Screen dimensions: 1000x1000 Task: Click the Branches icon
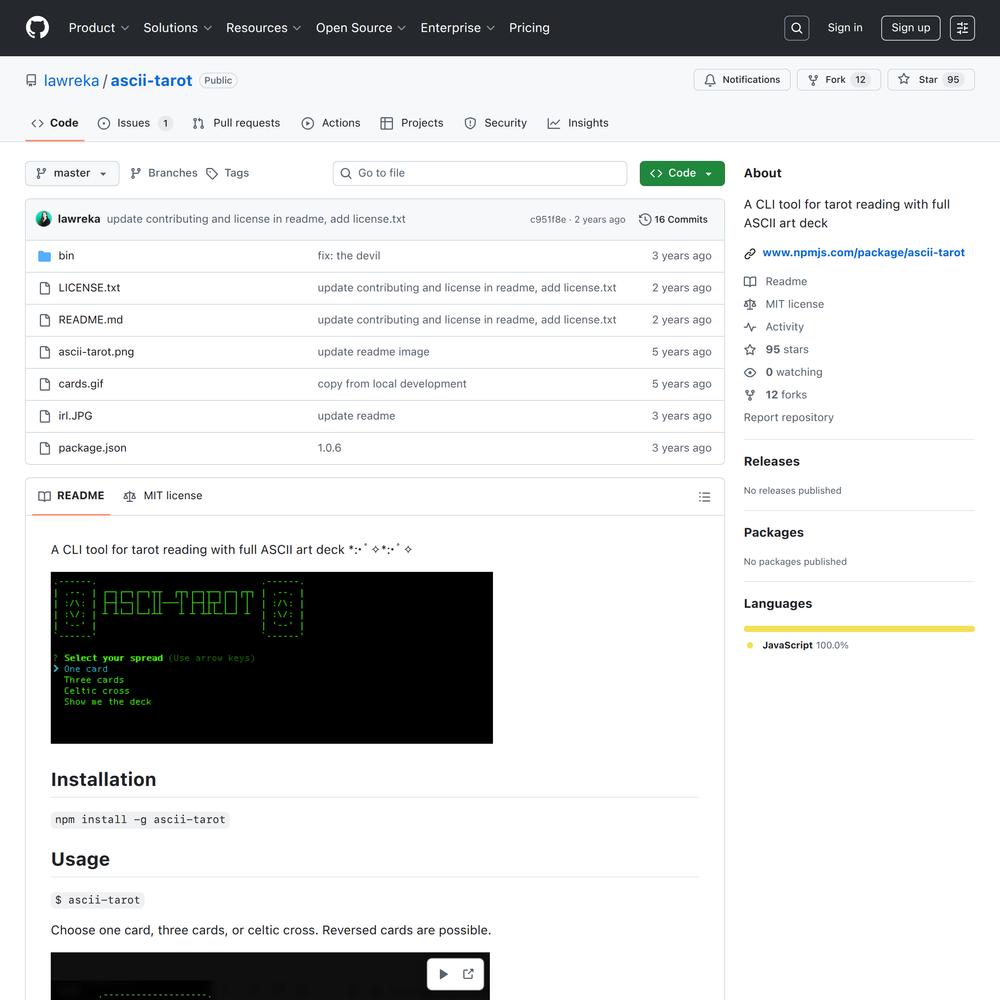pyautogui.click(x=135, y=173)
